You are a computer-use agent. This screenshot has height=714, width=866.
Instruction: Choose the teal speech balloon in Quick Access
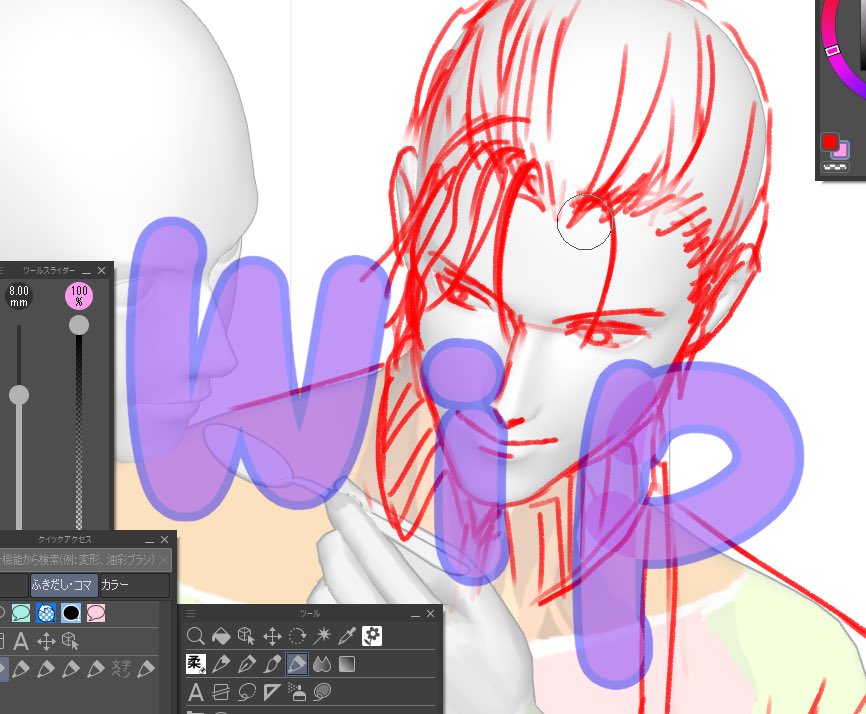pos(21,613)
